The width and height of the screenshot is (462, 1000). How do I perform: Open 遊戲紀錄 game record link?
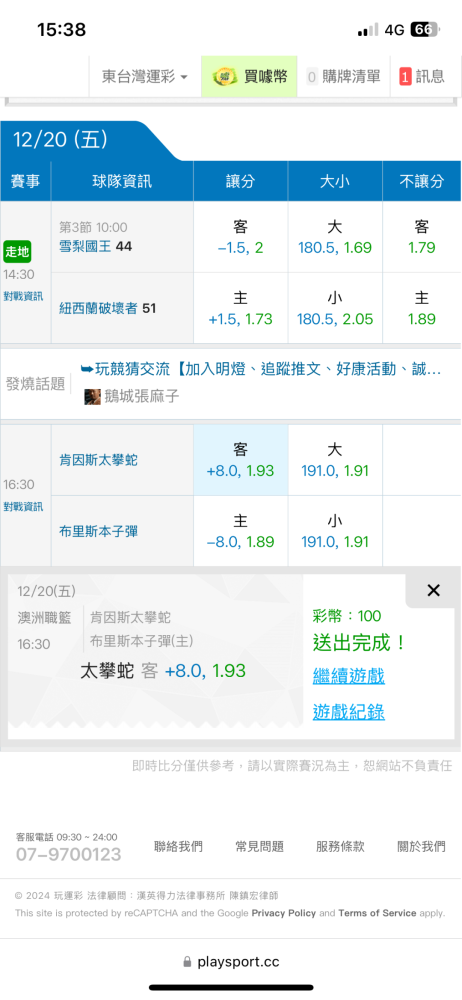pos(348,712)
